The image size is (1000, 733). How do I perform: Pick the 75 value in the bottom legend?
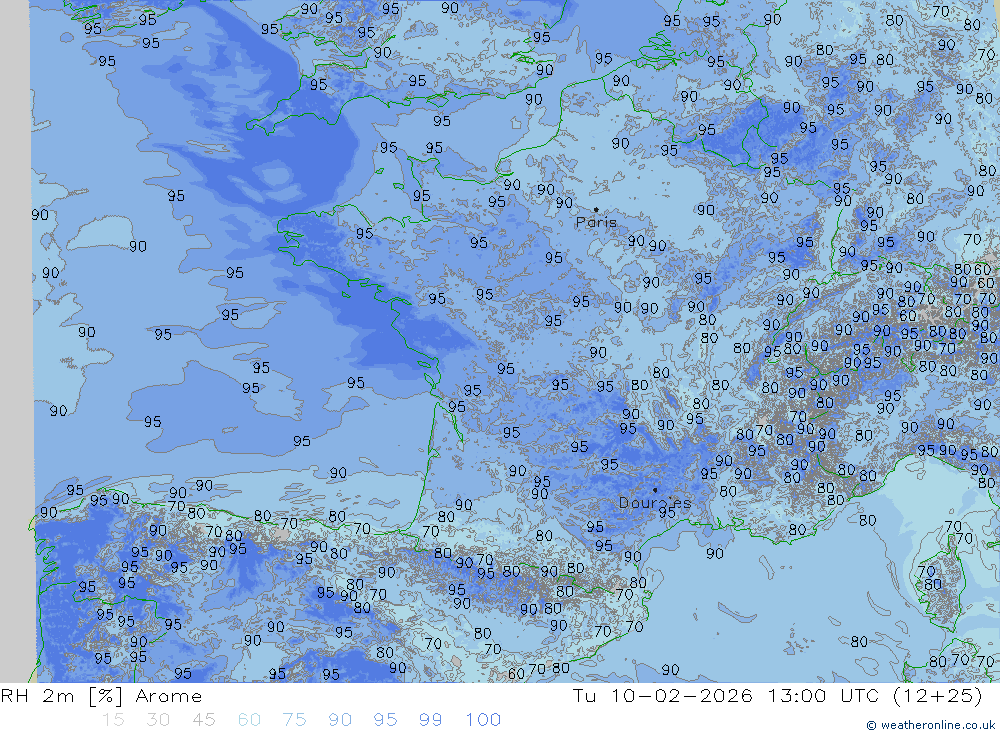[295, 720]
